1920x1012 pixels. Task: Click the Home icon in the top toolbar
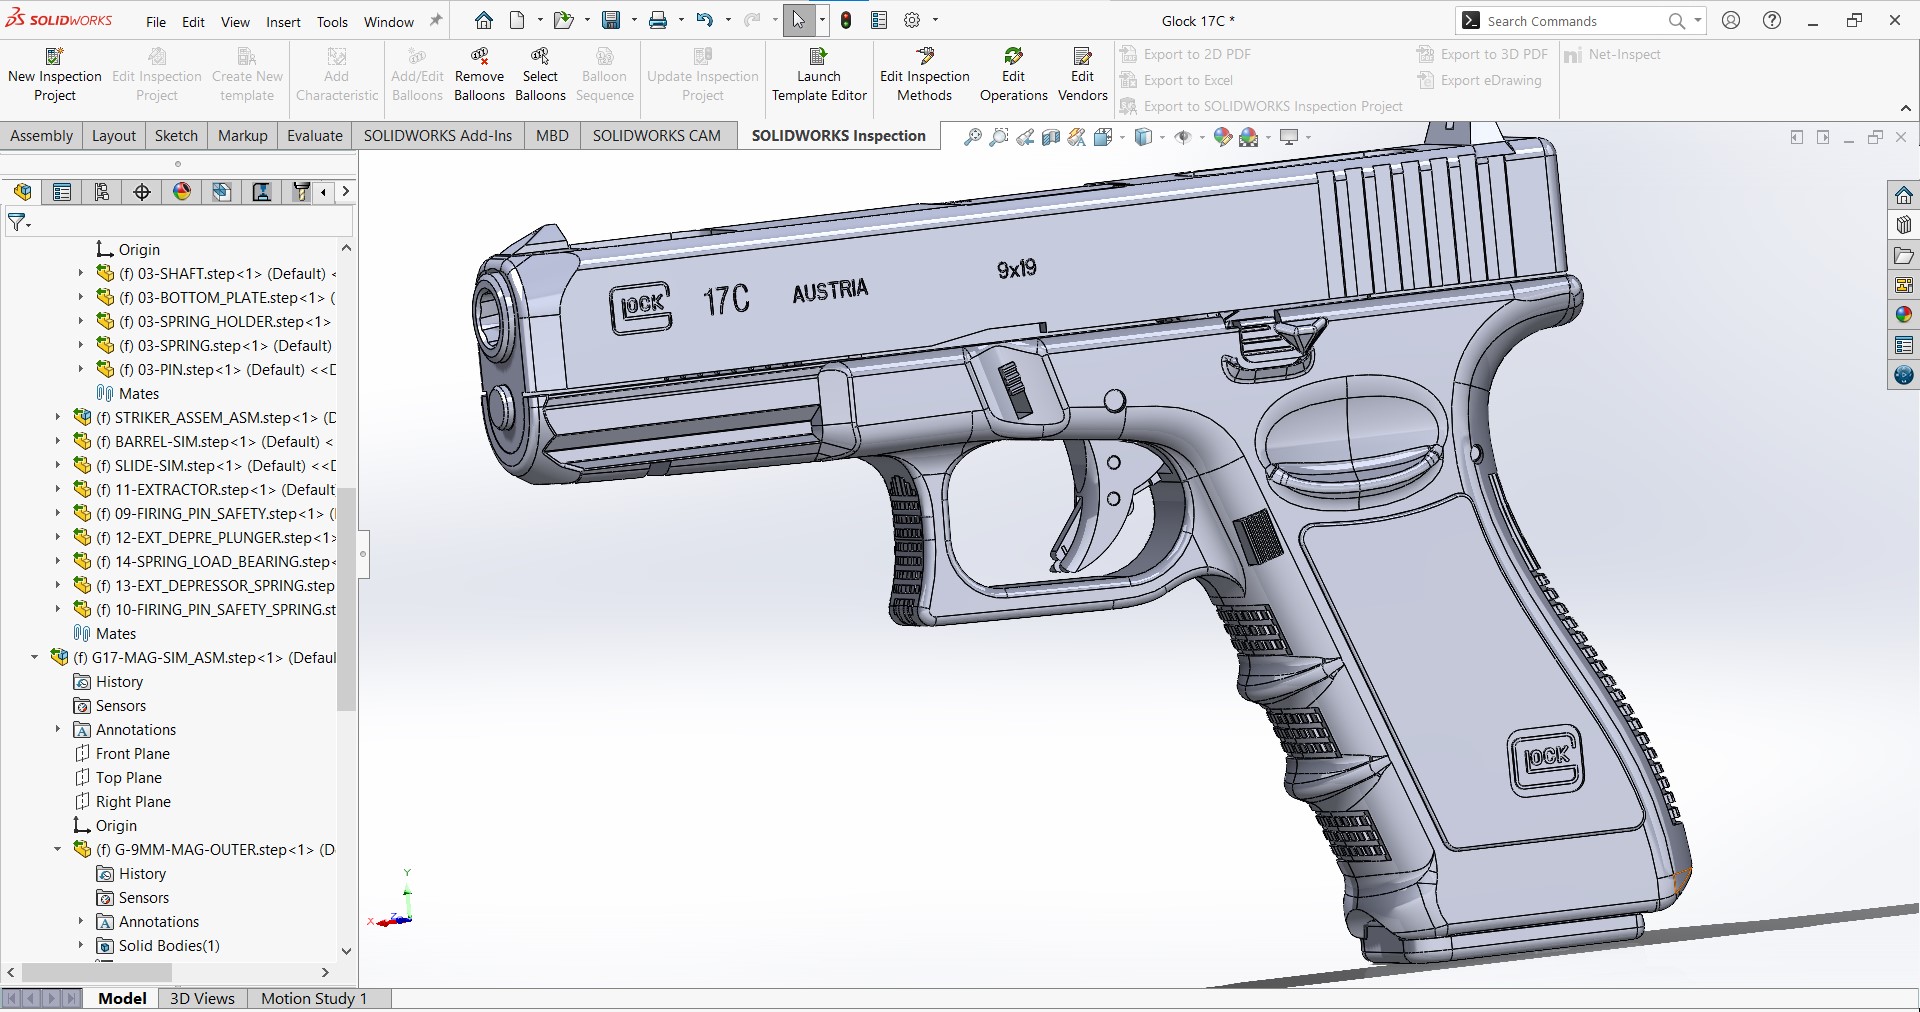coord(484,20)
